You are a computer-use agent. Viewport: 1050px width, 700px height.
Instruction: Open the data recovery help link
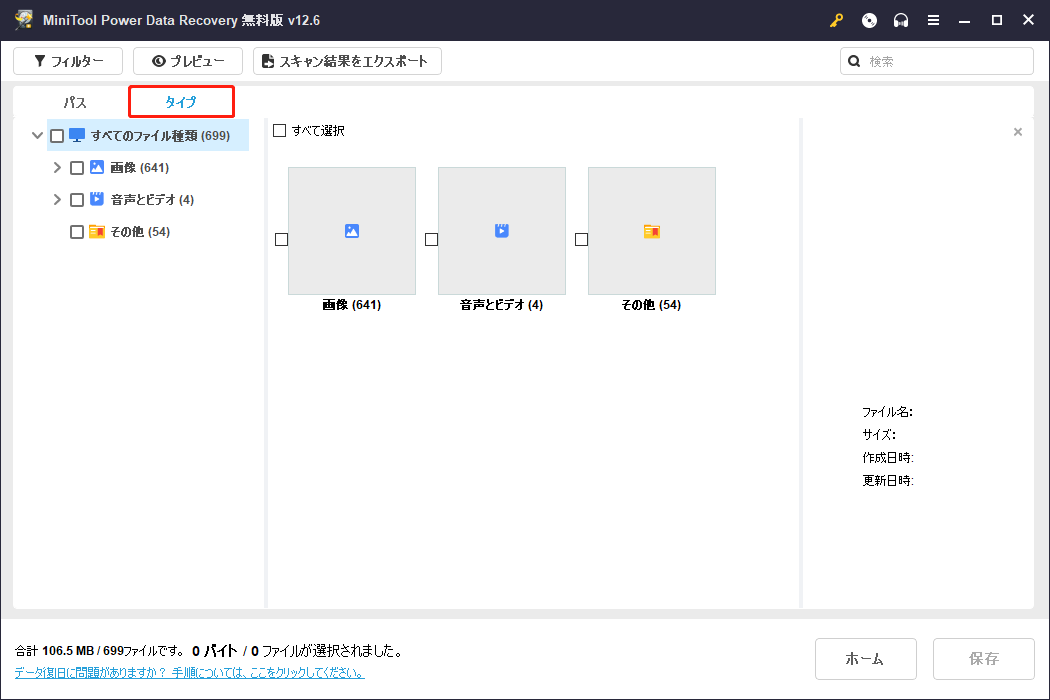pos(189,673)
